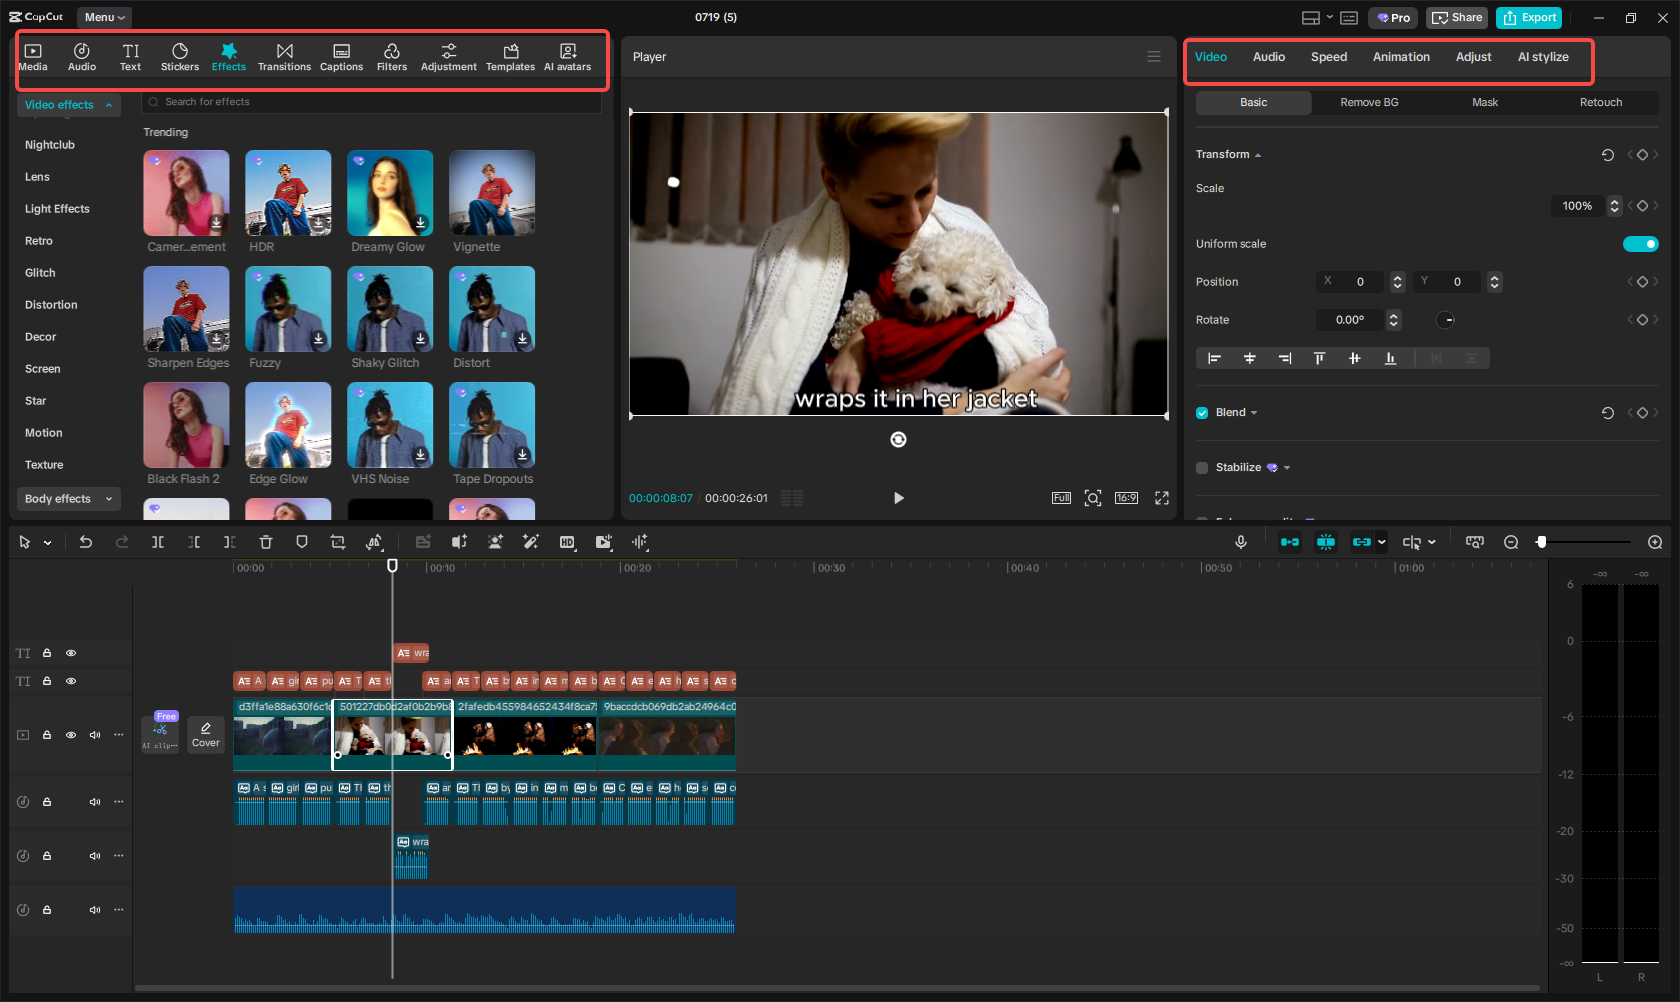Open the Menu dropdown

[103, 17]
